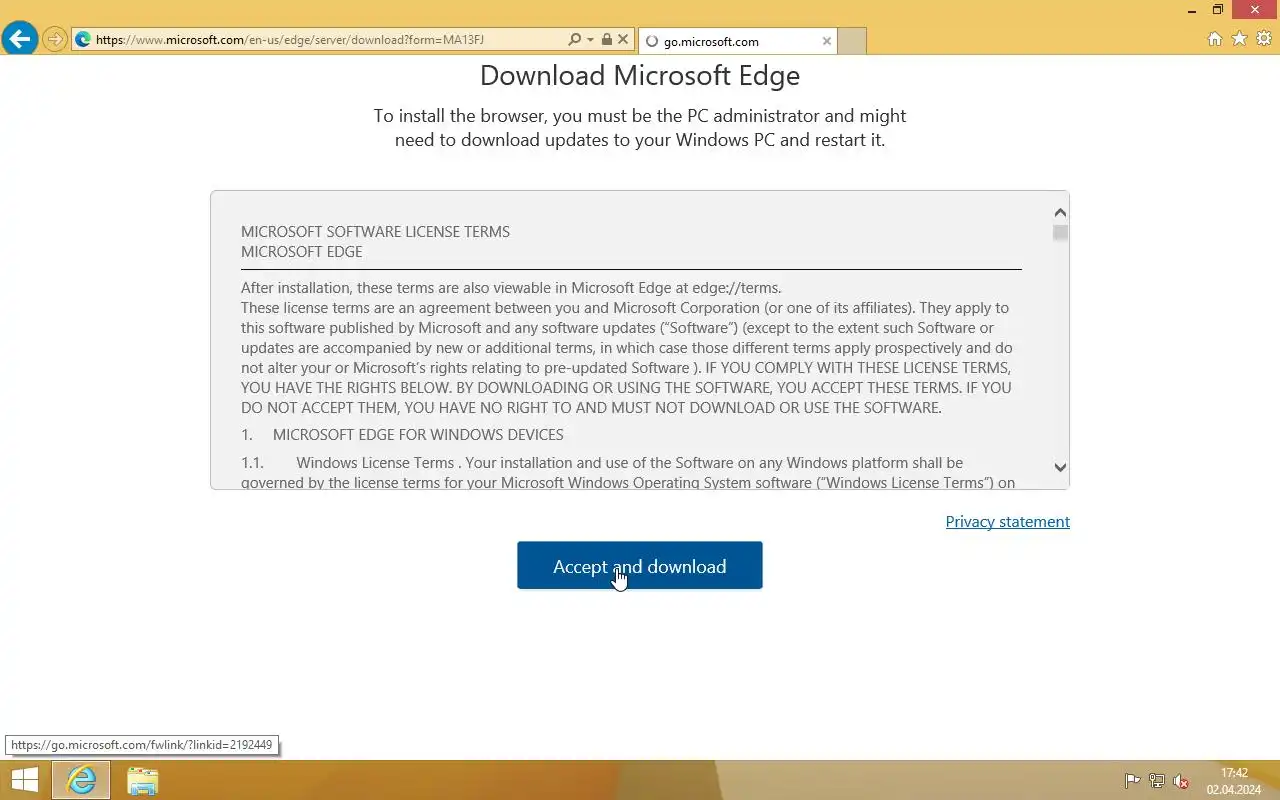Screen dimensions: 1280x800
Task: Click the Action Center flag tray icon
Action: coord(1133,781)
